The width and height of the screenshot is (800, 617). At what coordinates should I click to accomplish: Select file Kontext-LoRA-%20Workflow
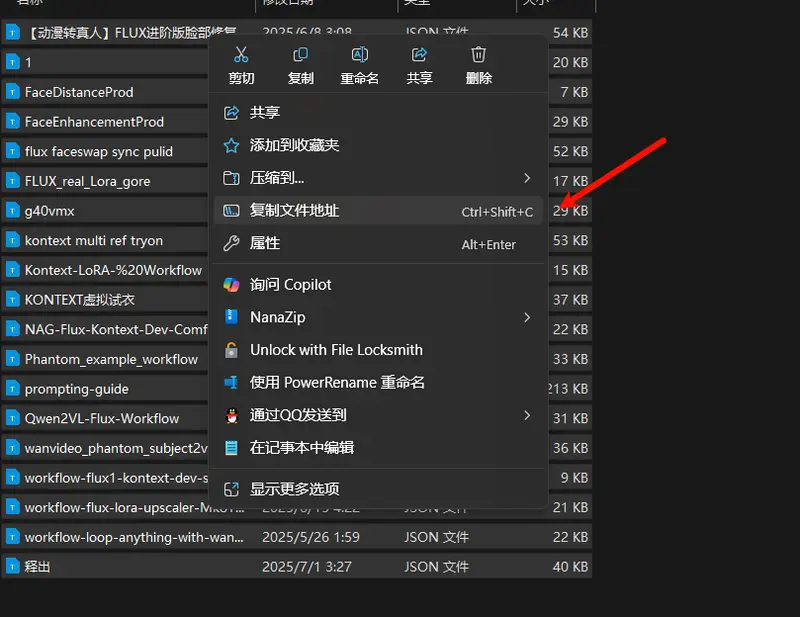[x=113, y=270]
